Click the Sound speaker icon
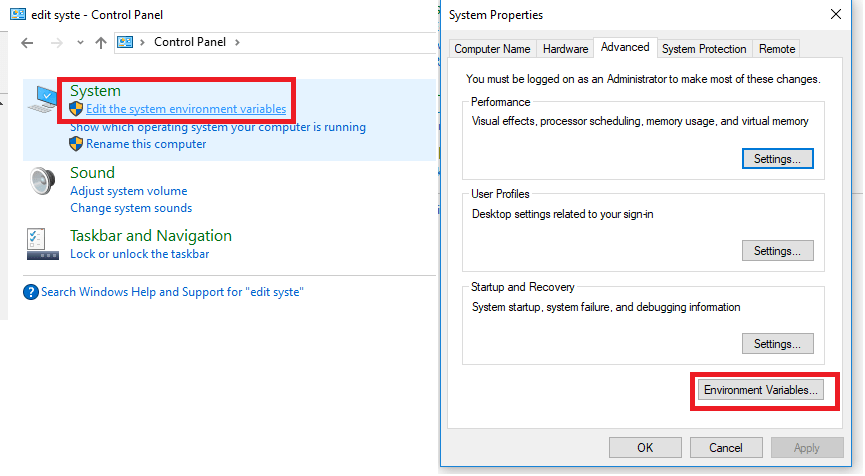This screenshot has width=865, height=476. pos(42,181)
